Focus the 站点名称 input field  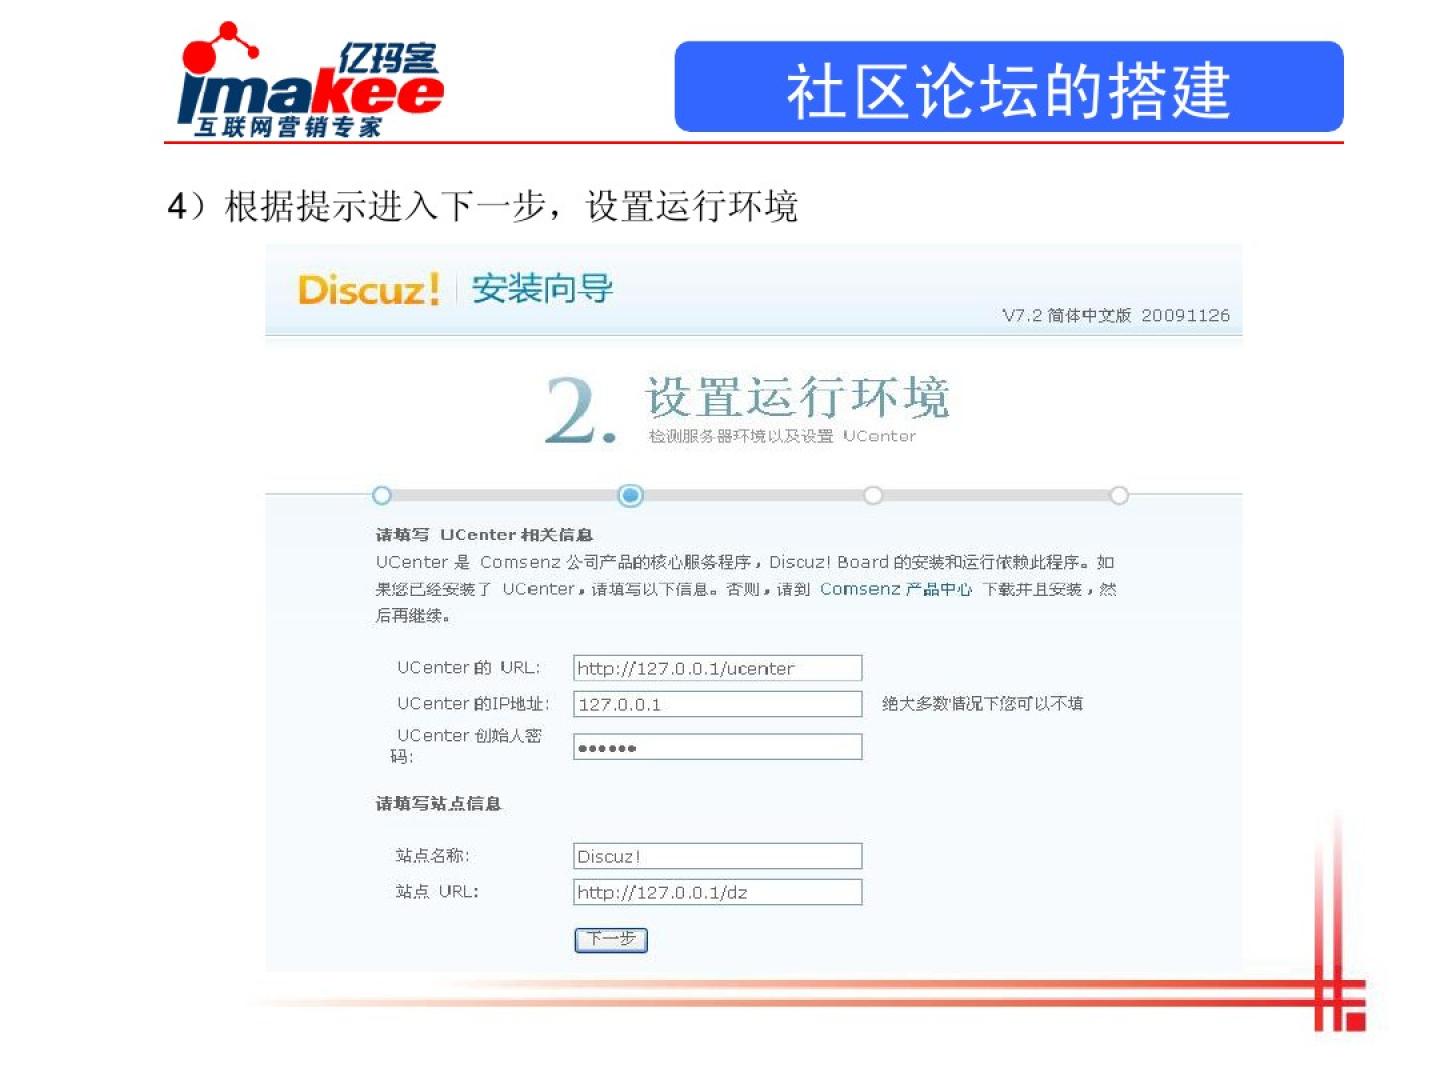tap(717, 856)
